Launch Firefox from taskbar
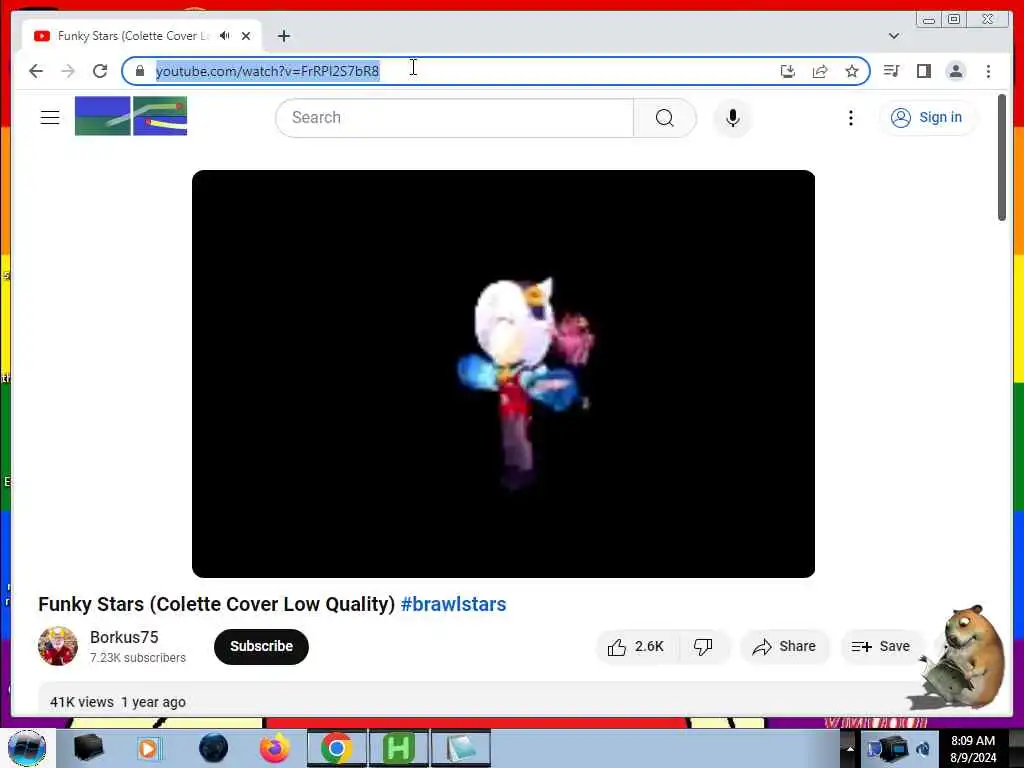This screenshot has height=768, width=1024. point(275,748)
